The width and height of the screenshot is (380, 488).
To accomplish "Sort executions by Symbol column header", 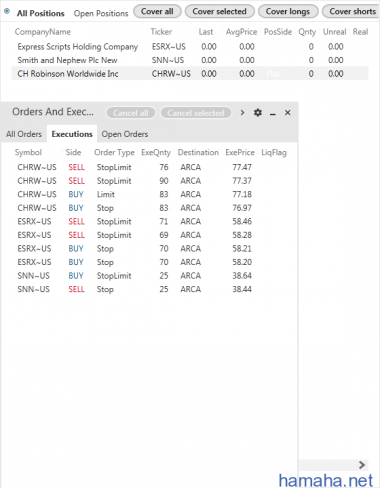I will pos(28,153).
